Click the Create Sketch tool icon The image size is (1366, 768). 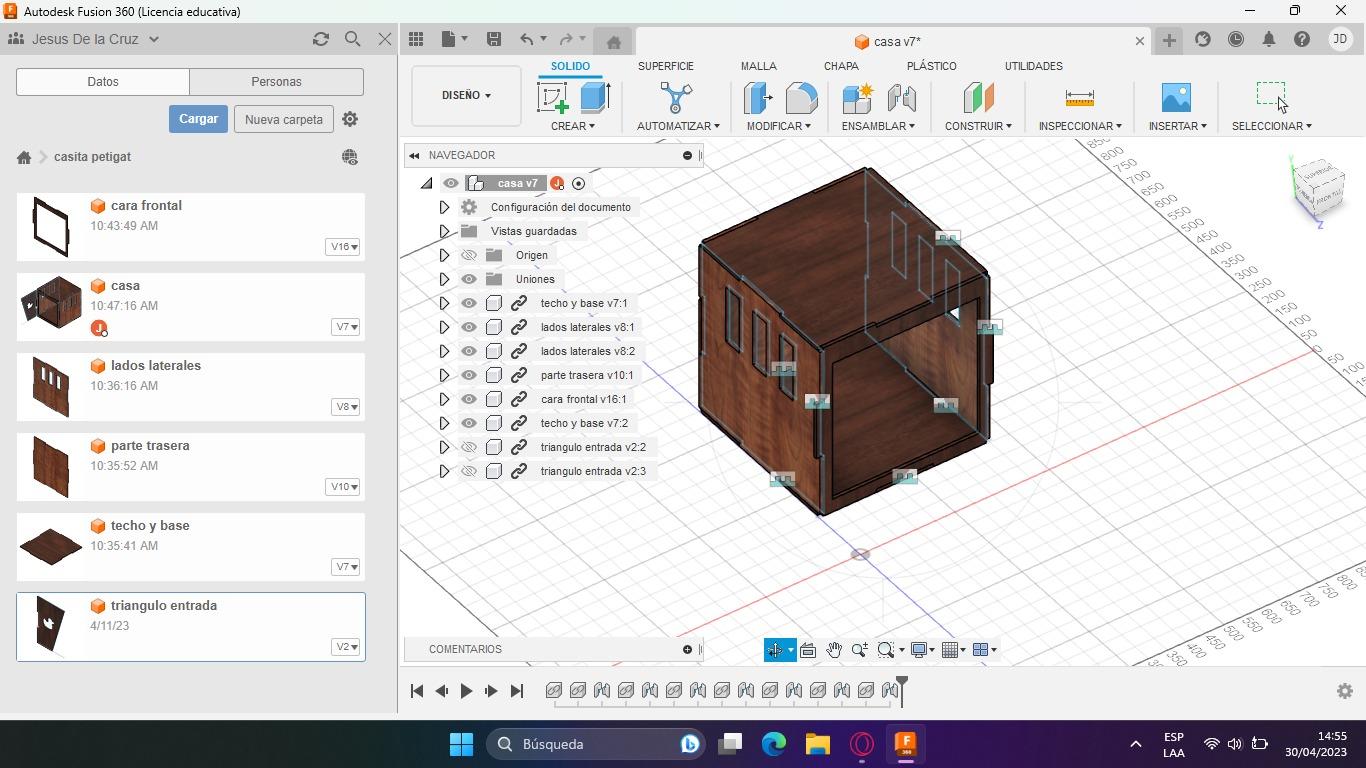553,97
